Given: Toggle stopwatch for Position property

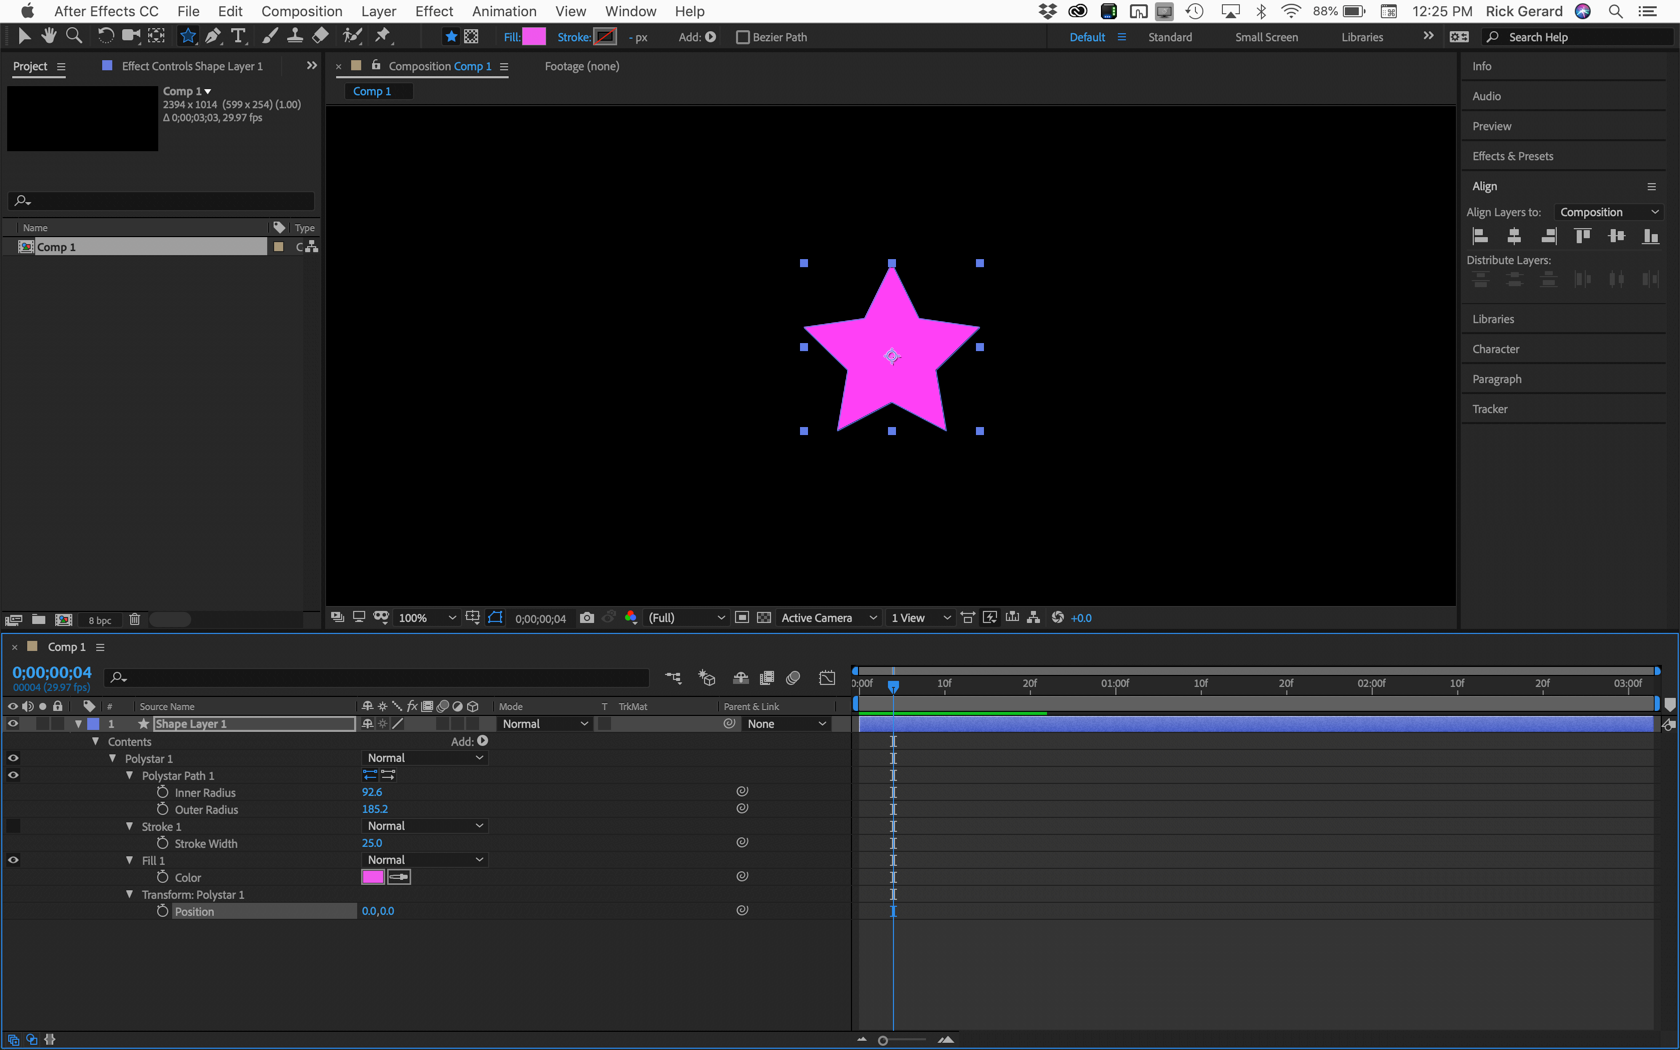Looking at the screenshot, I should [163, 911].
